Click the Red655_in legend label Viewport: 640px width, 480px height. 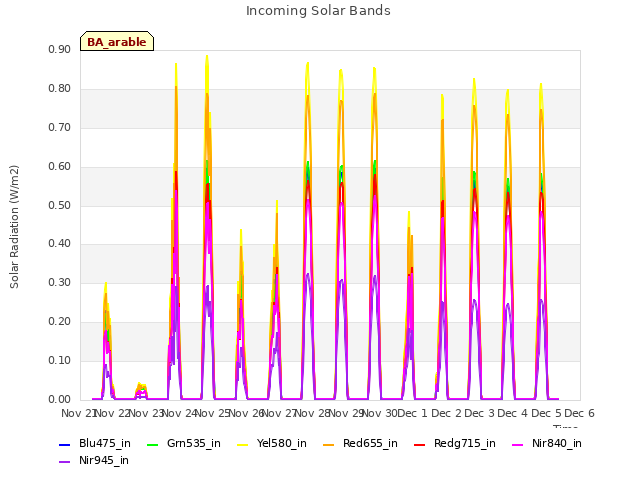[370, 443]
